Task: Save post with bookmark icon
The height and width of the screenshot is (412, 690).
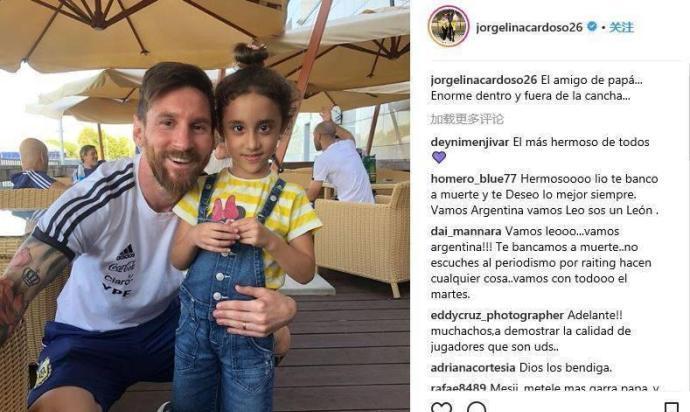Action: pyautogui.click(x=671, y=407)
